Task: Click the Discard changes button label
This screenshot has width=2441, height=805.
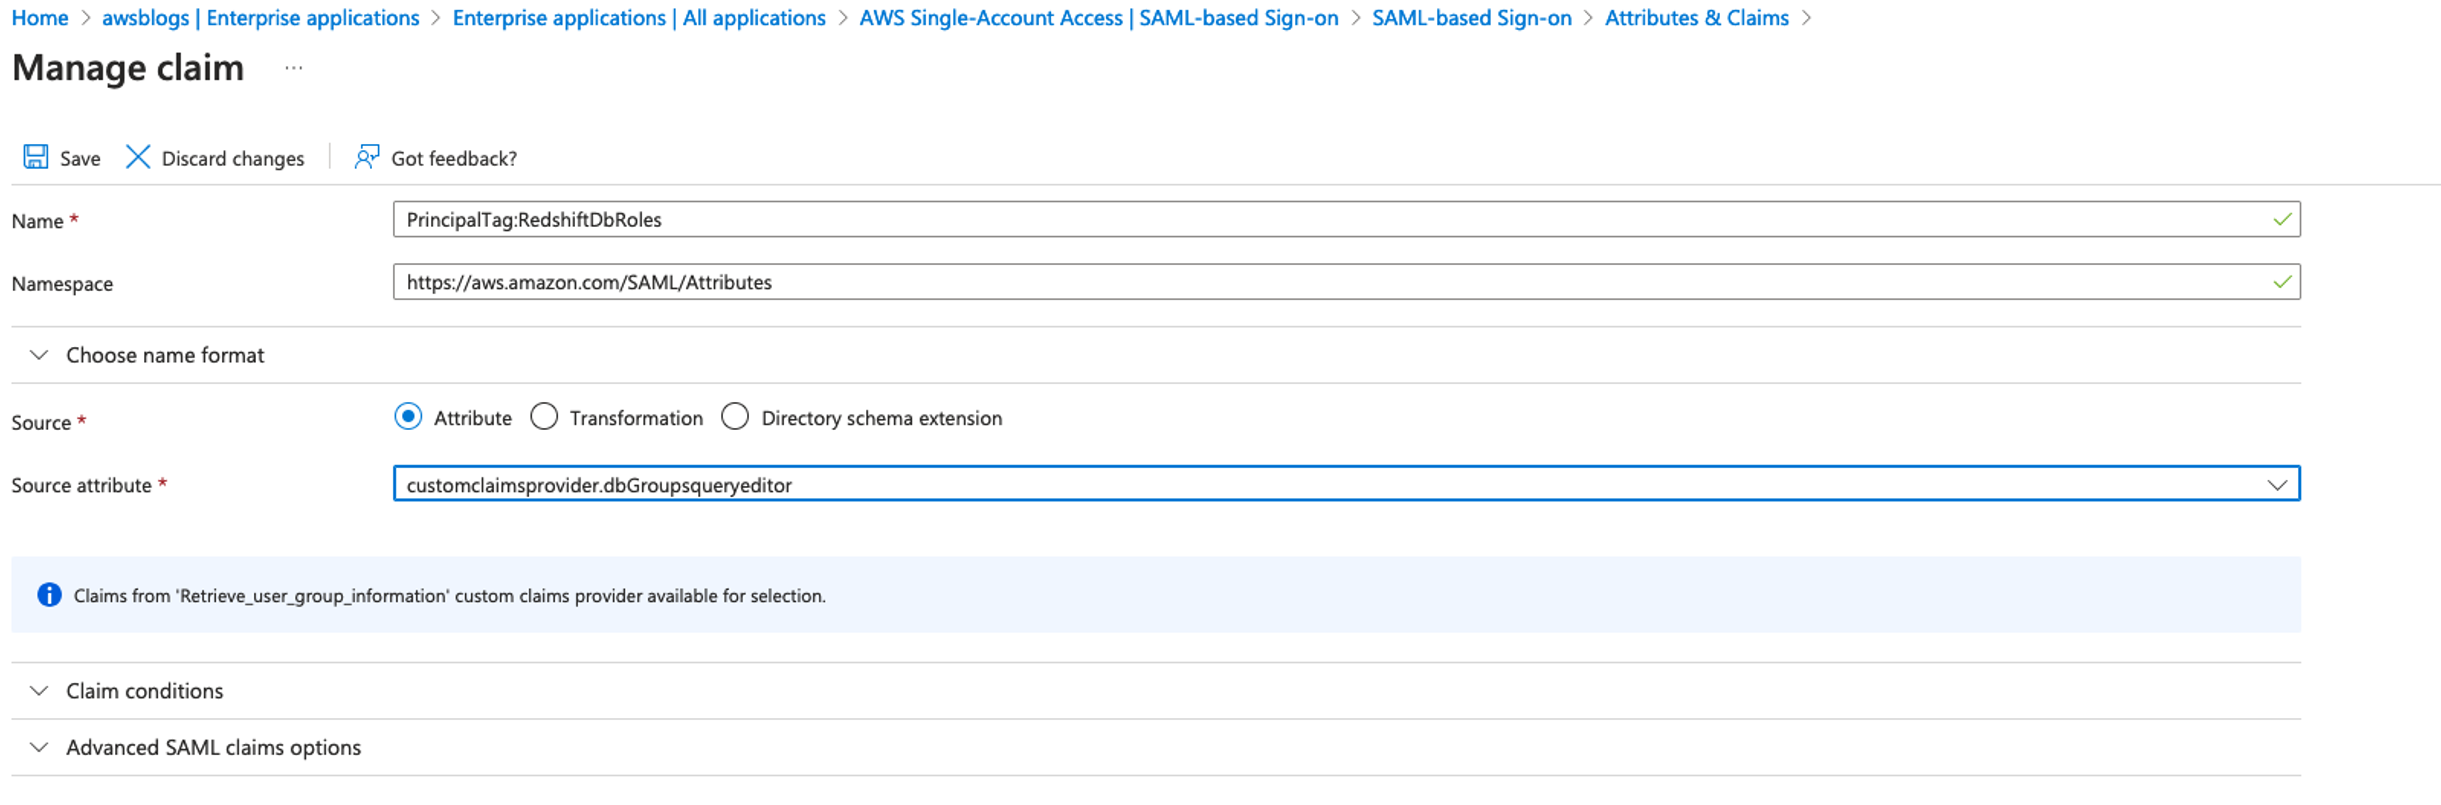Action: pos(233,158)
